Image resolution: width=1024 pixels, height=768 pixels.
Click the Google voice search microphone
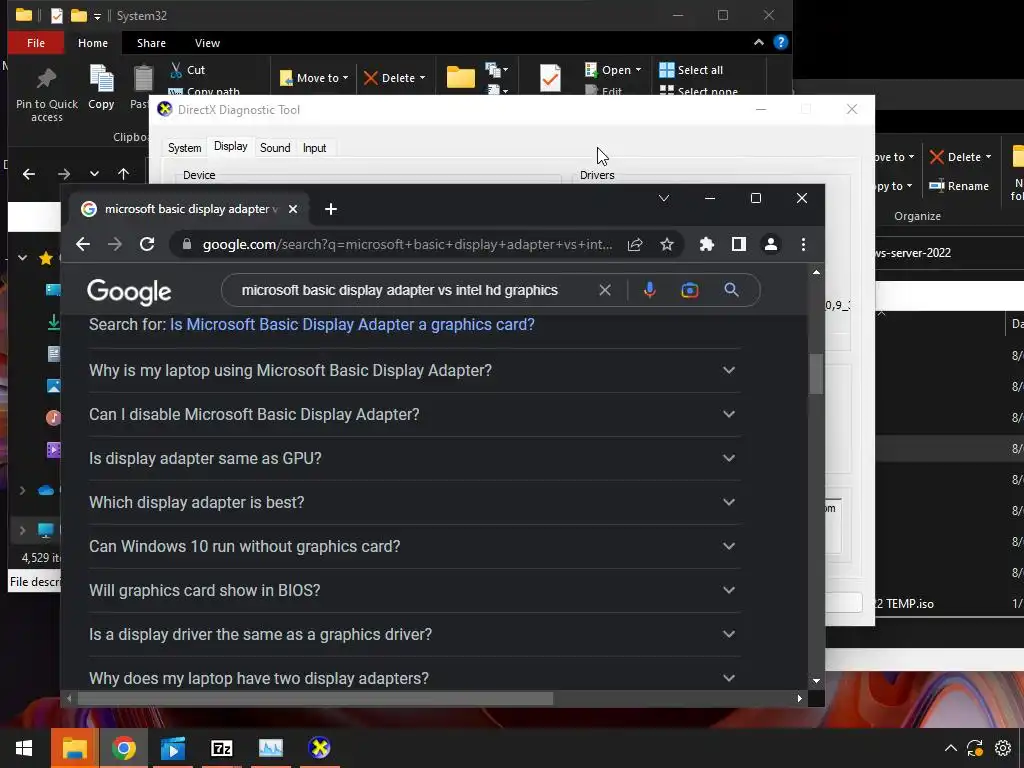tap(649, 290)
